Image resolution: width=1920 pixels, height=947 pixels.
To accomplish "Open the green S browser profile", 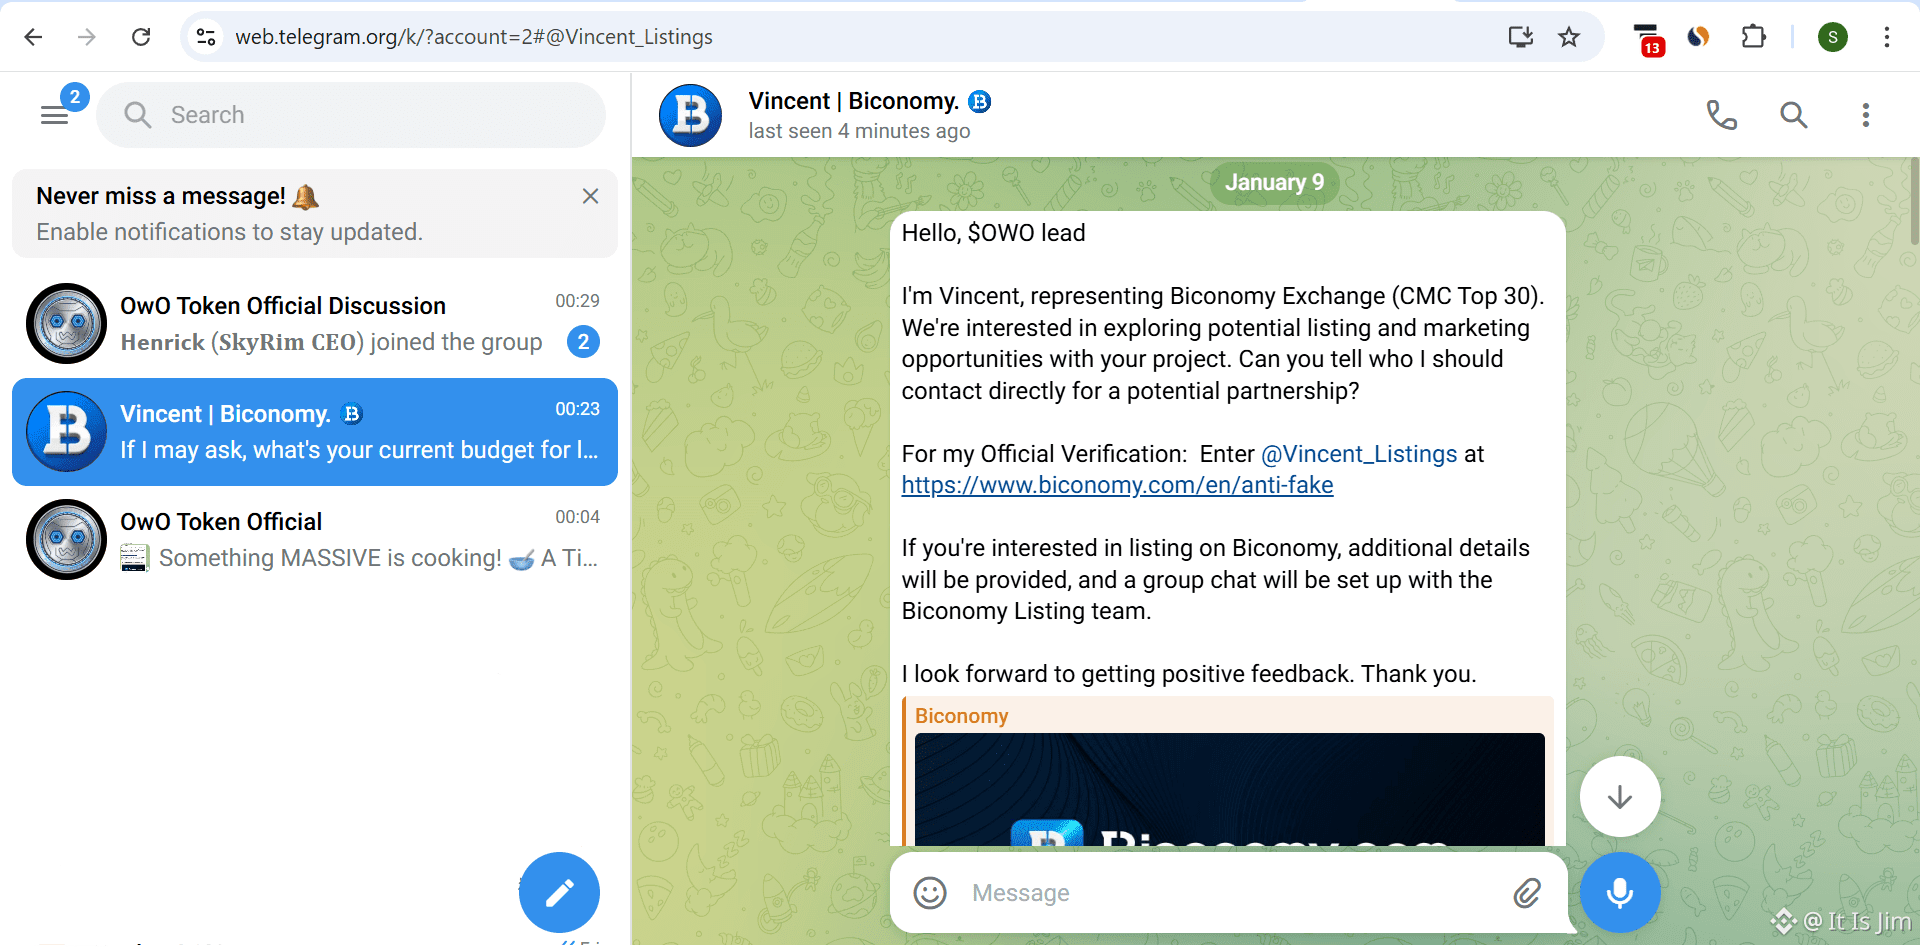I will click(x=1832, y=37).
